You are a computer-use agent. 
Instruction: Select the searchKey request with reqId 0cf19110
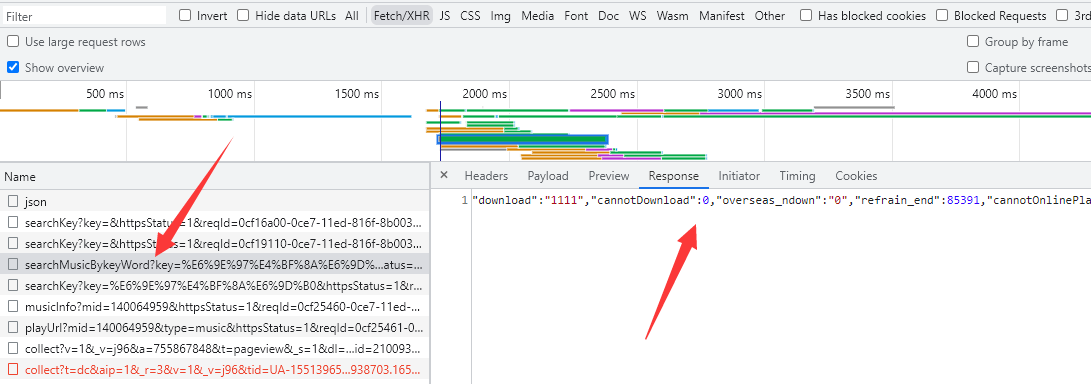point(214,243)
